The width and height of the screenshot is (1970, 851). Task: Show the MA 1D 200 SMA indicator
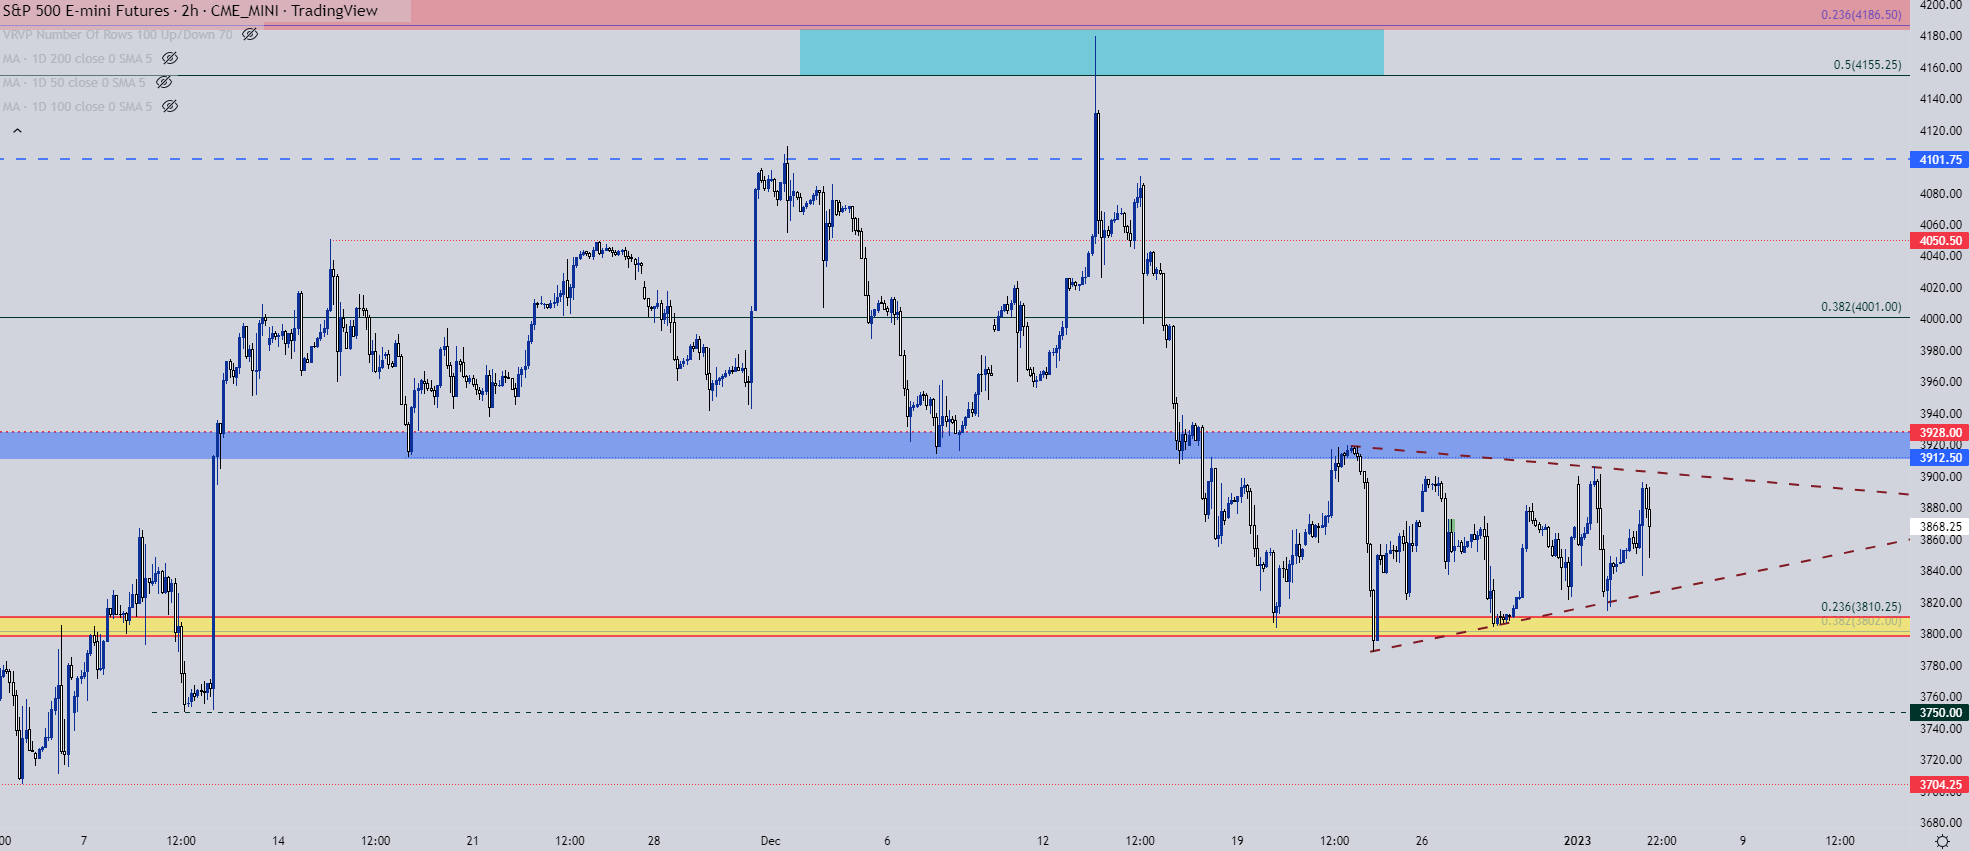(170, 58)
